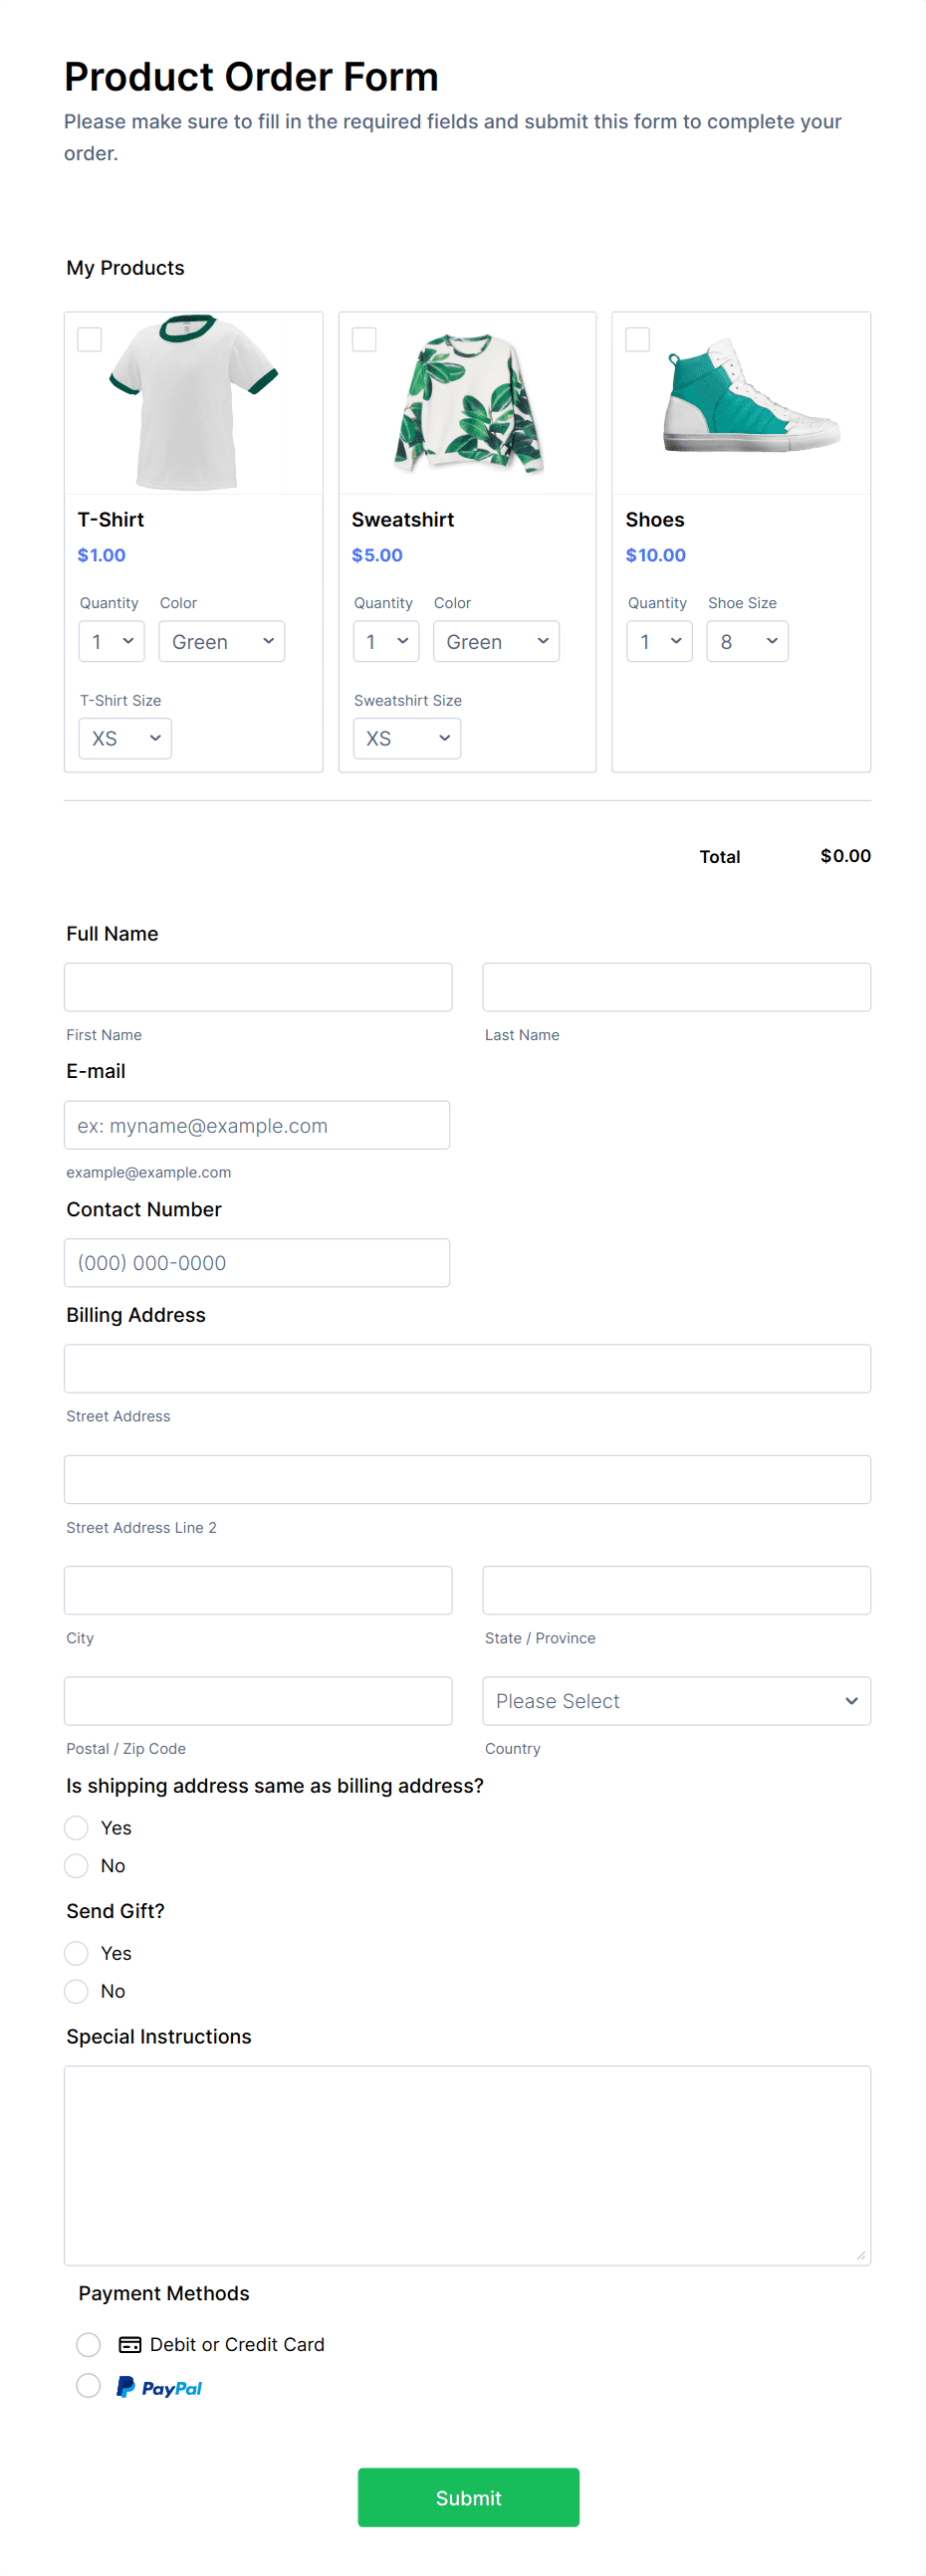Open the T-Shirt Size dropdown
926x2576 pixels.
point(124,738)
